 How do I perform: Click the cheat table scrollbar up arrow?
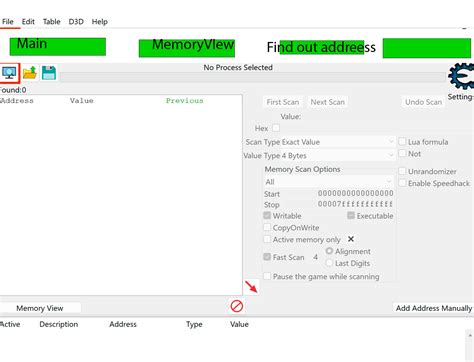(470, 335)
